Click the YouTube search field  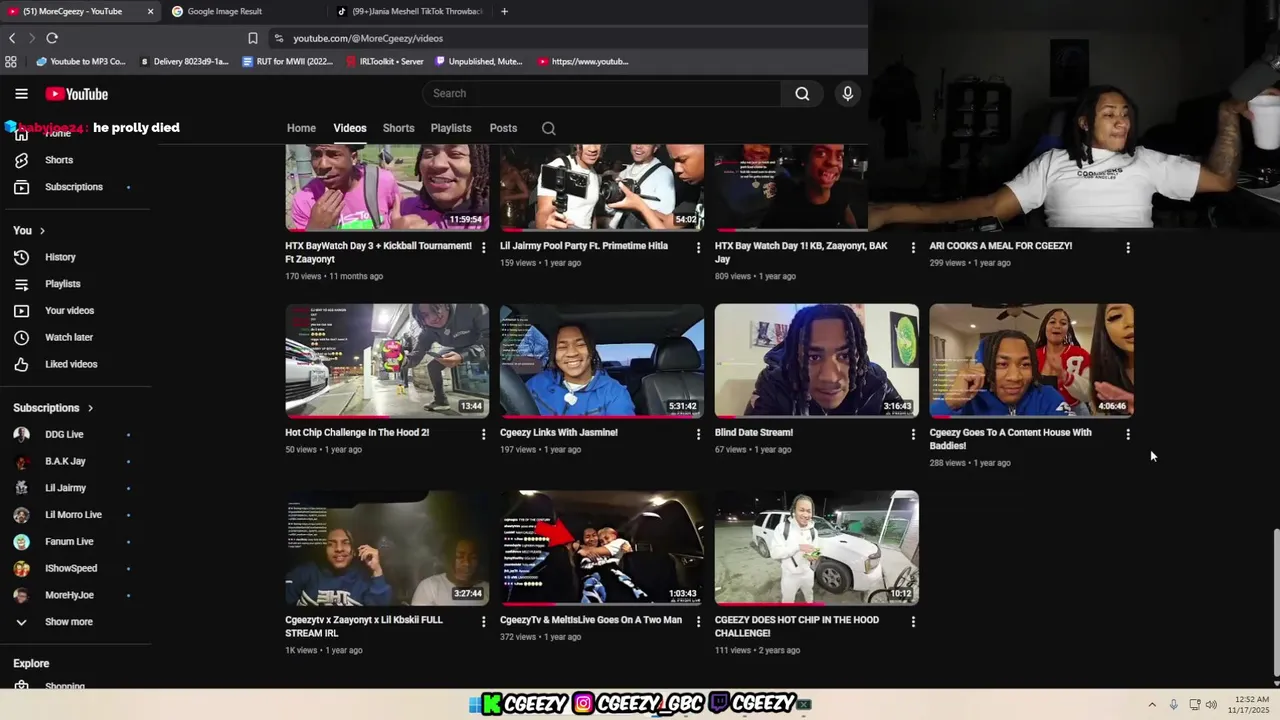602,93
